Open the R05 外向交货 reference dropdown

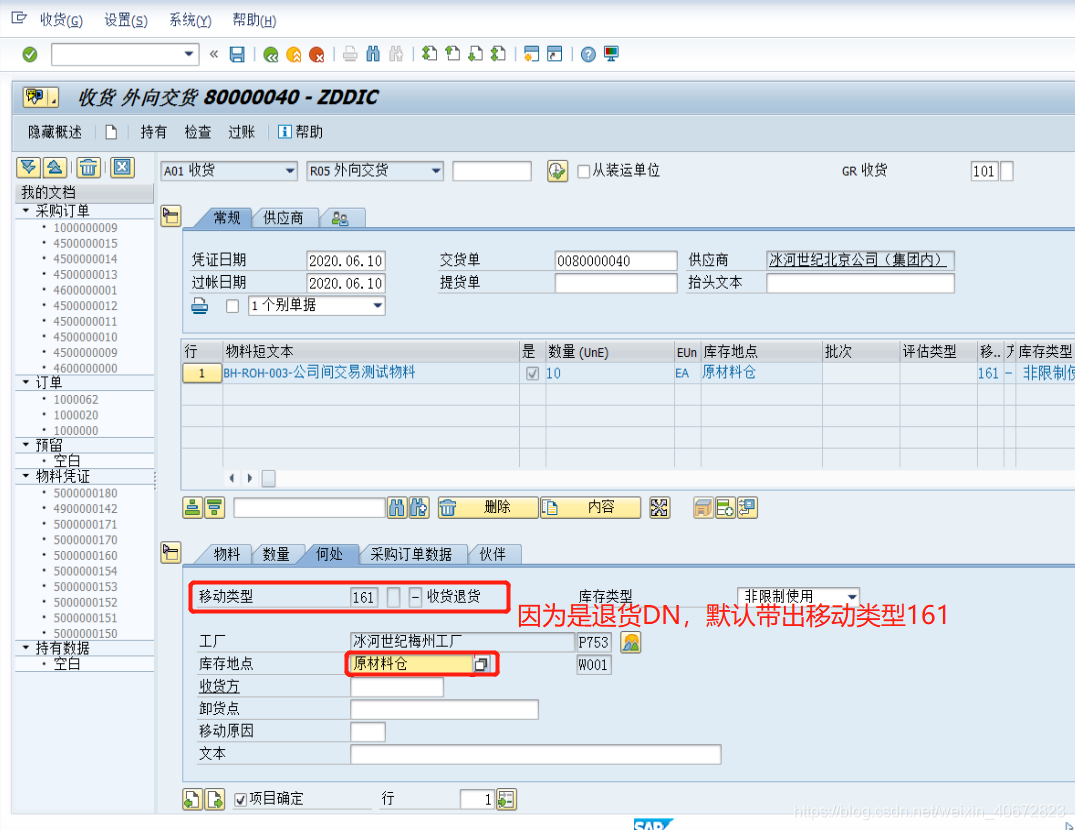(436, 171)
